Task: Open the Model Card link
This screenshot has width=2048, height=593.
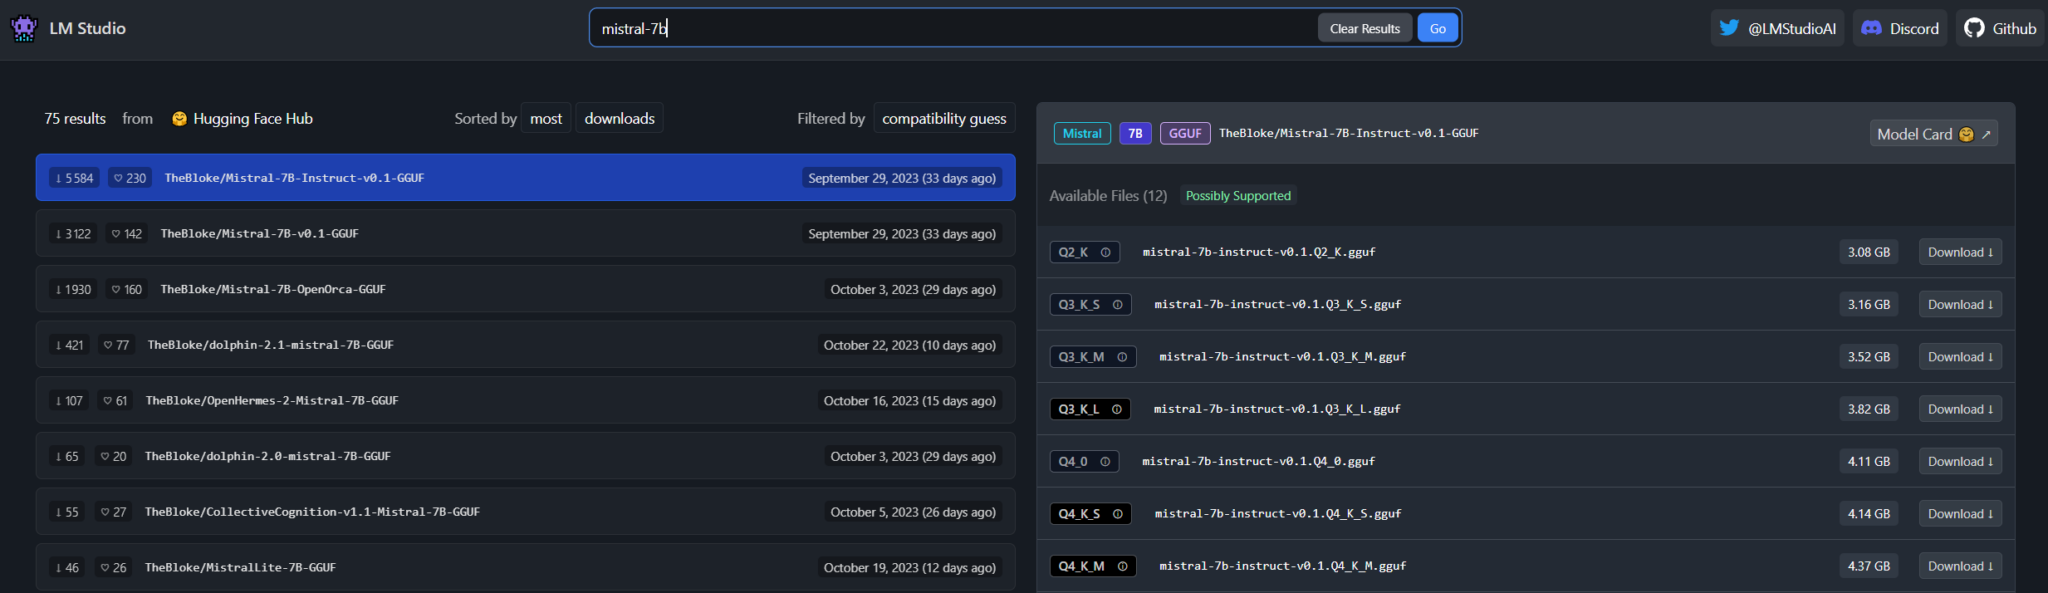Action: coord(1934,134)
